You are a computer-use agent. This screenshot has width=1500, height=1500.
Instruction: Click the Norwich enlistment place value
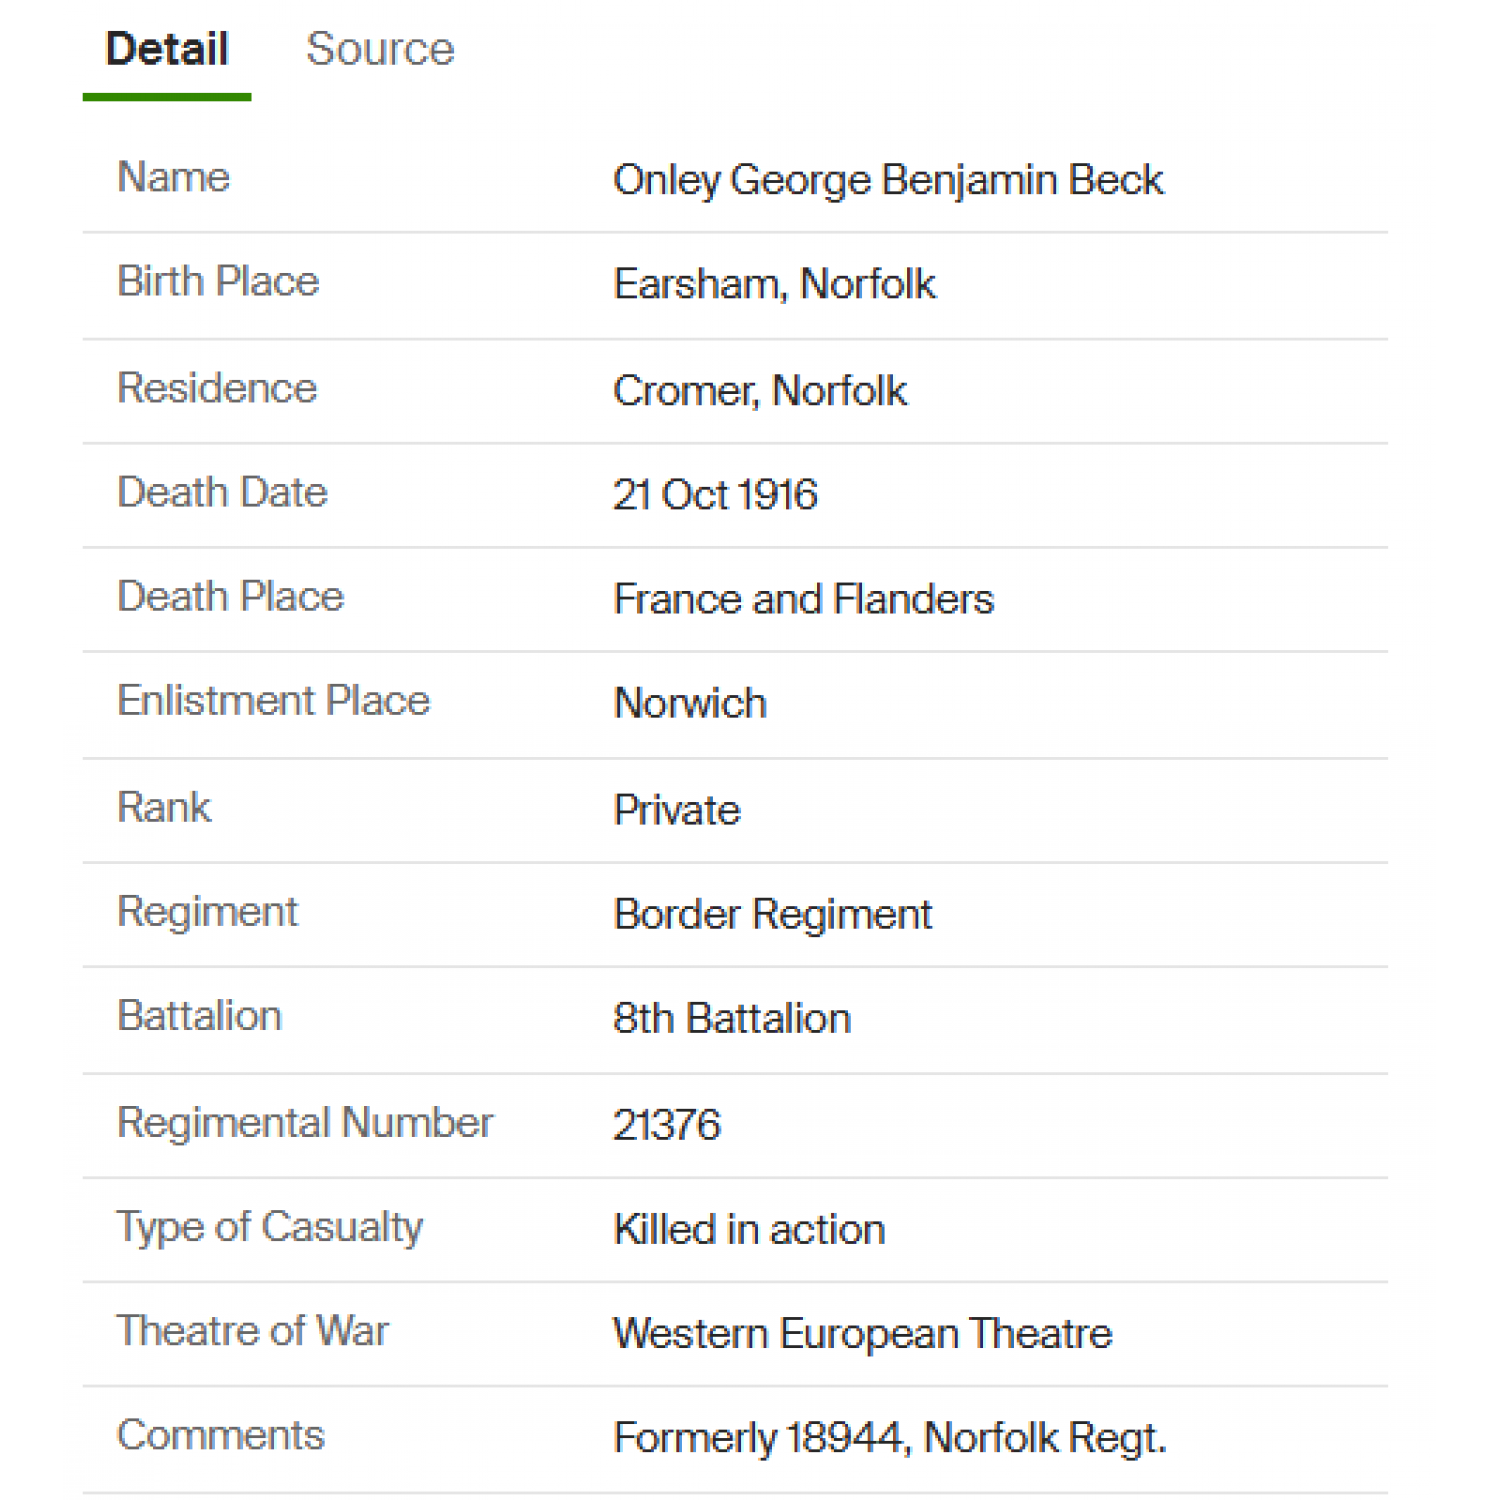coord(690,703)
